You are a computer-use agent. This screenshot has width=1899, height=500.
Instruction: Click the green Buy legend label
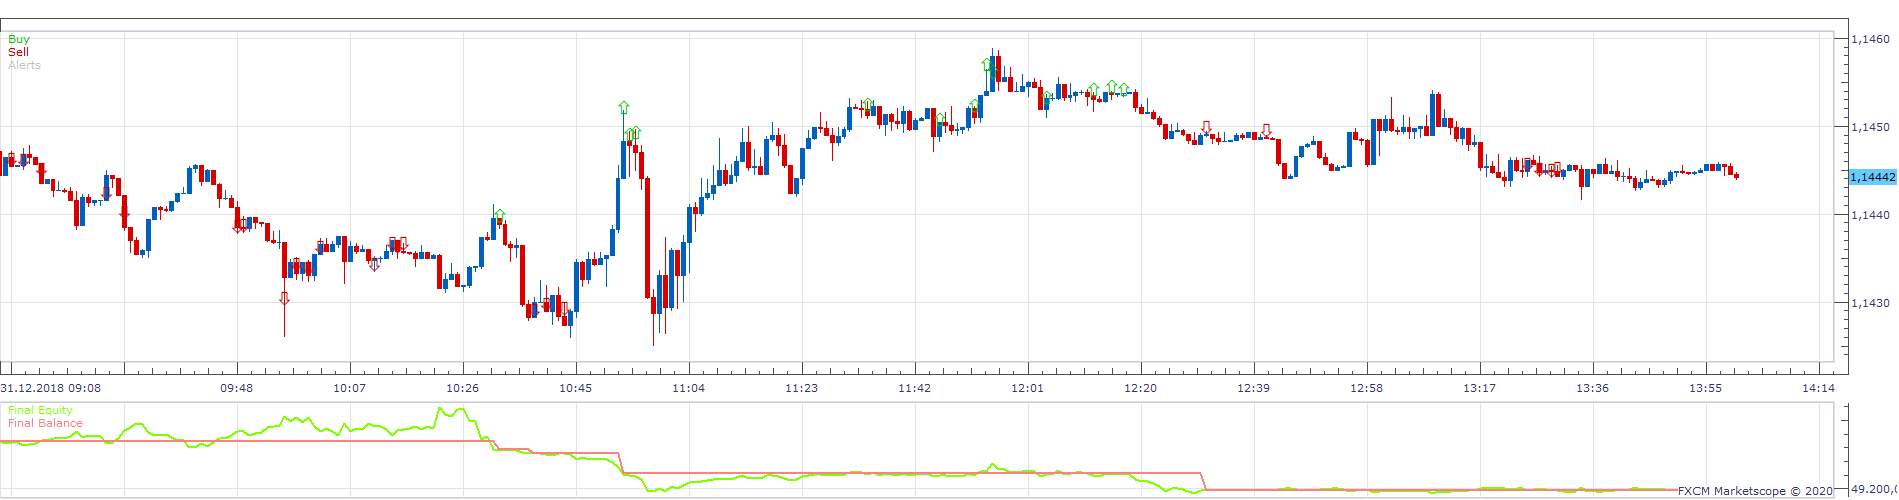tap(19, 40)
